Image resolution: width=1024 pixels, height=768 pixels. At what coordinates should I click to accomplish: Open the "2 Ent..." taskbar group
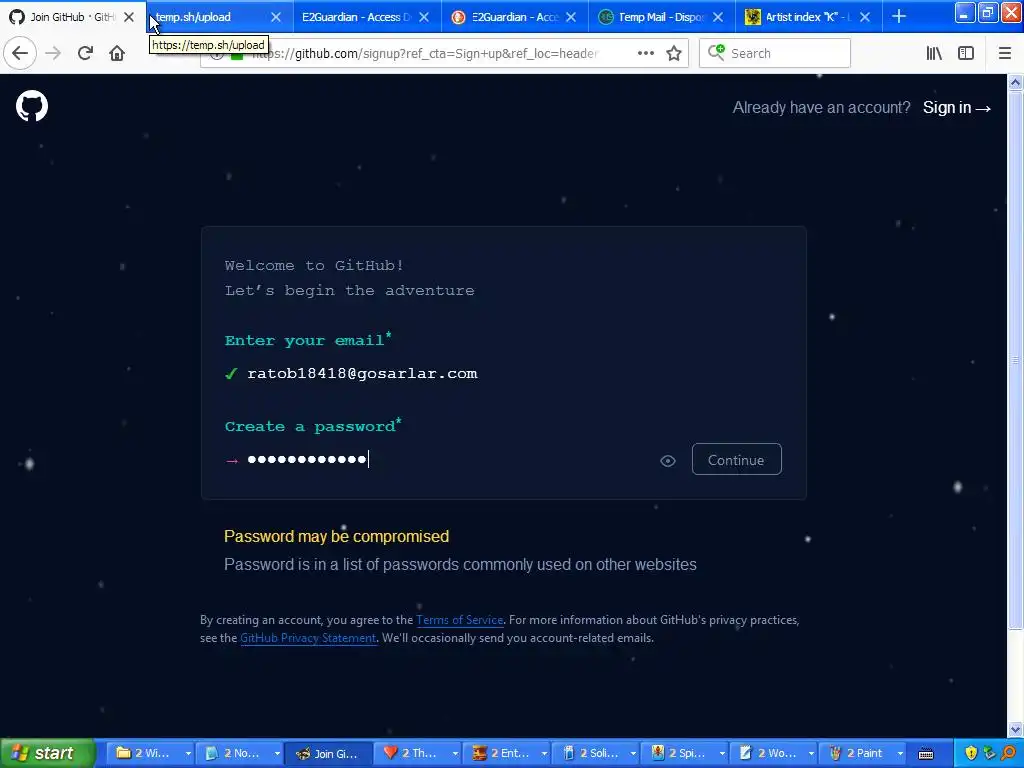point(509,753)
